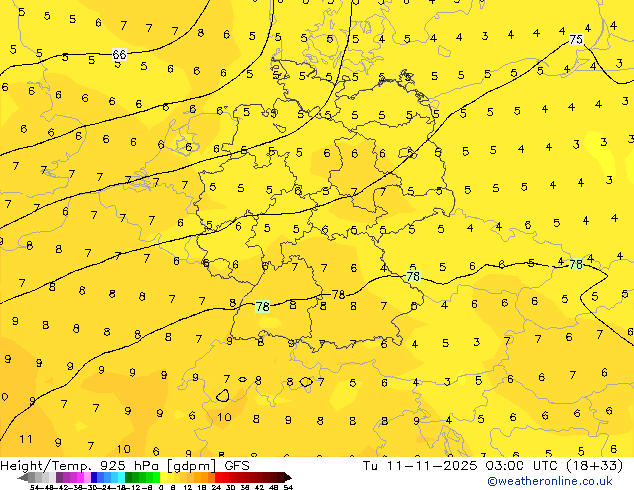The width and height of the screenshot is (634, 490).
Task: Select the temperature value 11 on the map
Action: (26, 439)
